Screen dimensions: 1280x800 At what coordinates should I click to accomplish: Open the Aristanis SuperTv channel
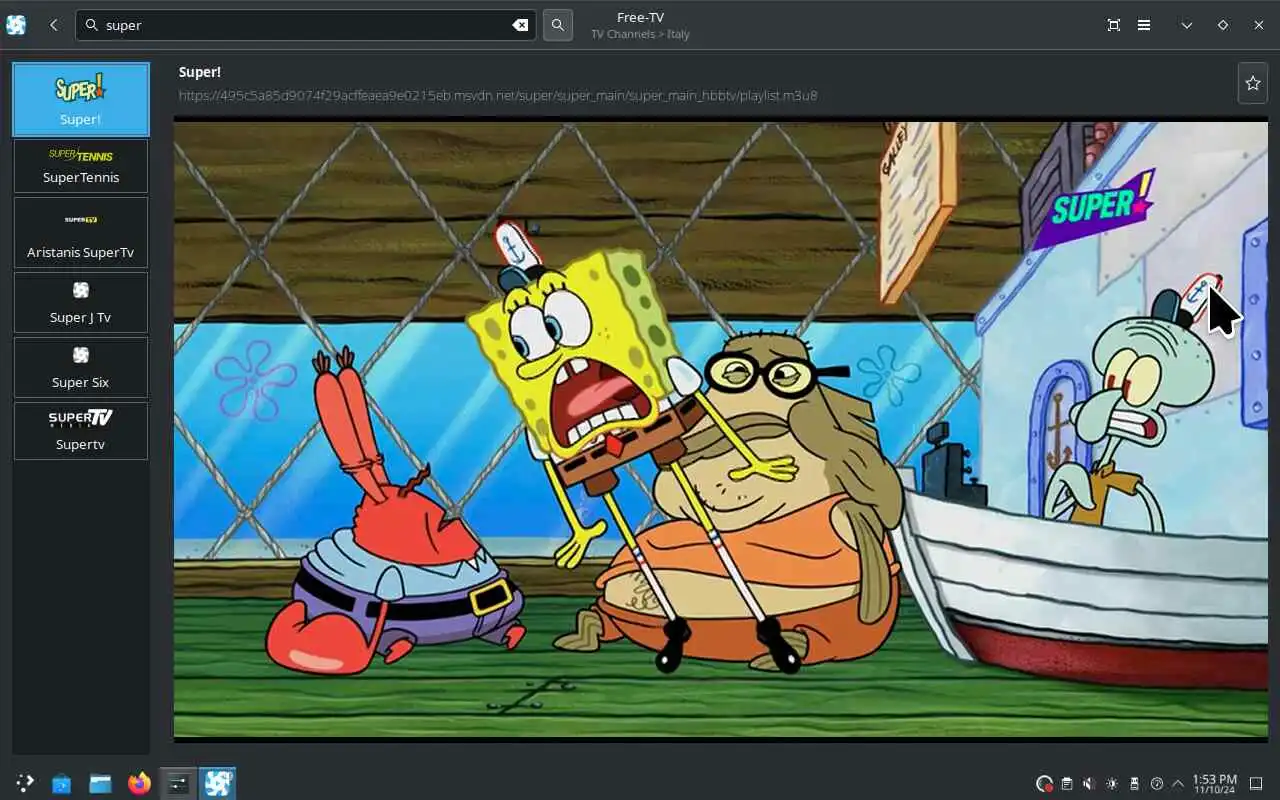click(x=81, y=232)
